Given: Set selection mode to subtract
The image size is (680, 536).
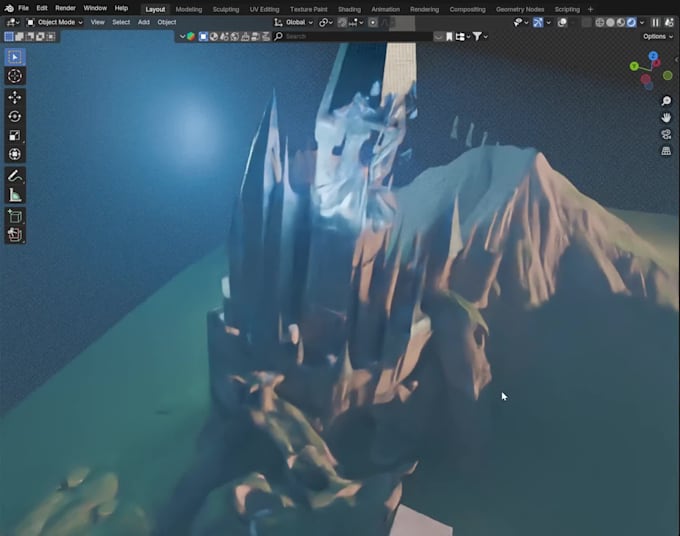Looking at the screenshot, I should point(30,36).
